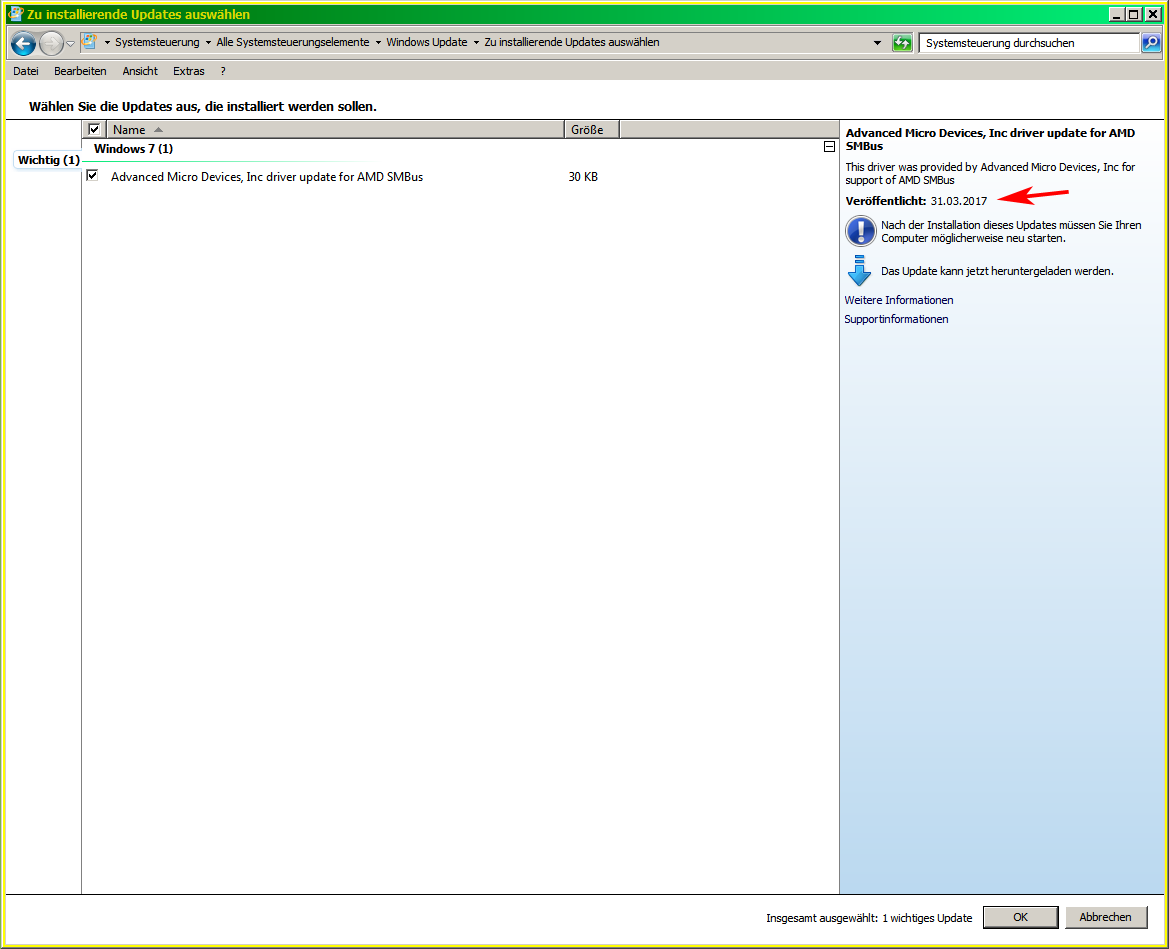Refresh the page with green arrows icon

pyautogui.click(x=902, y=43)
